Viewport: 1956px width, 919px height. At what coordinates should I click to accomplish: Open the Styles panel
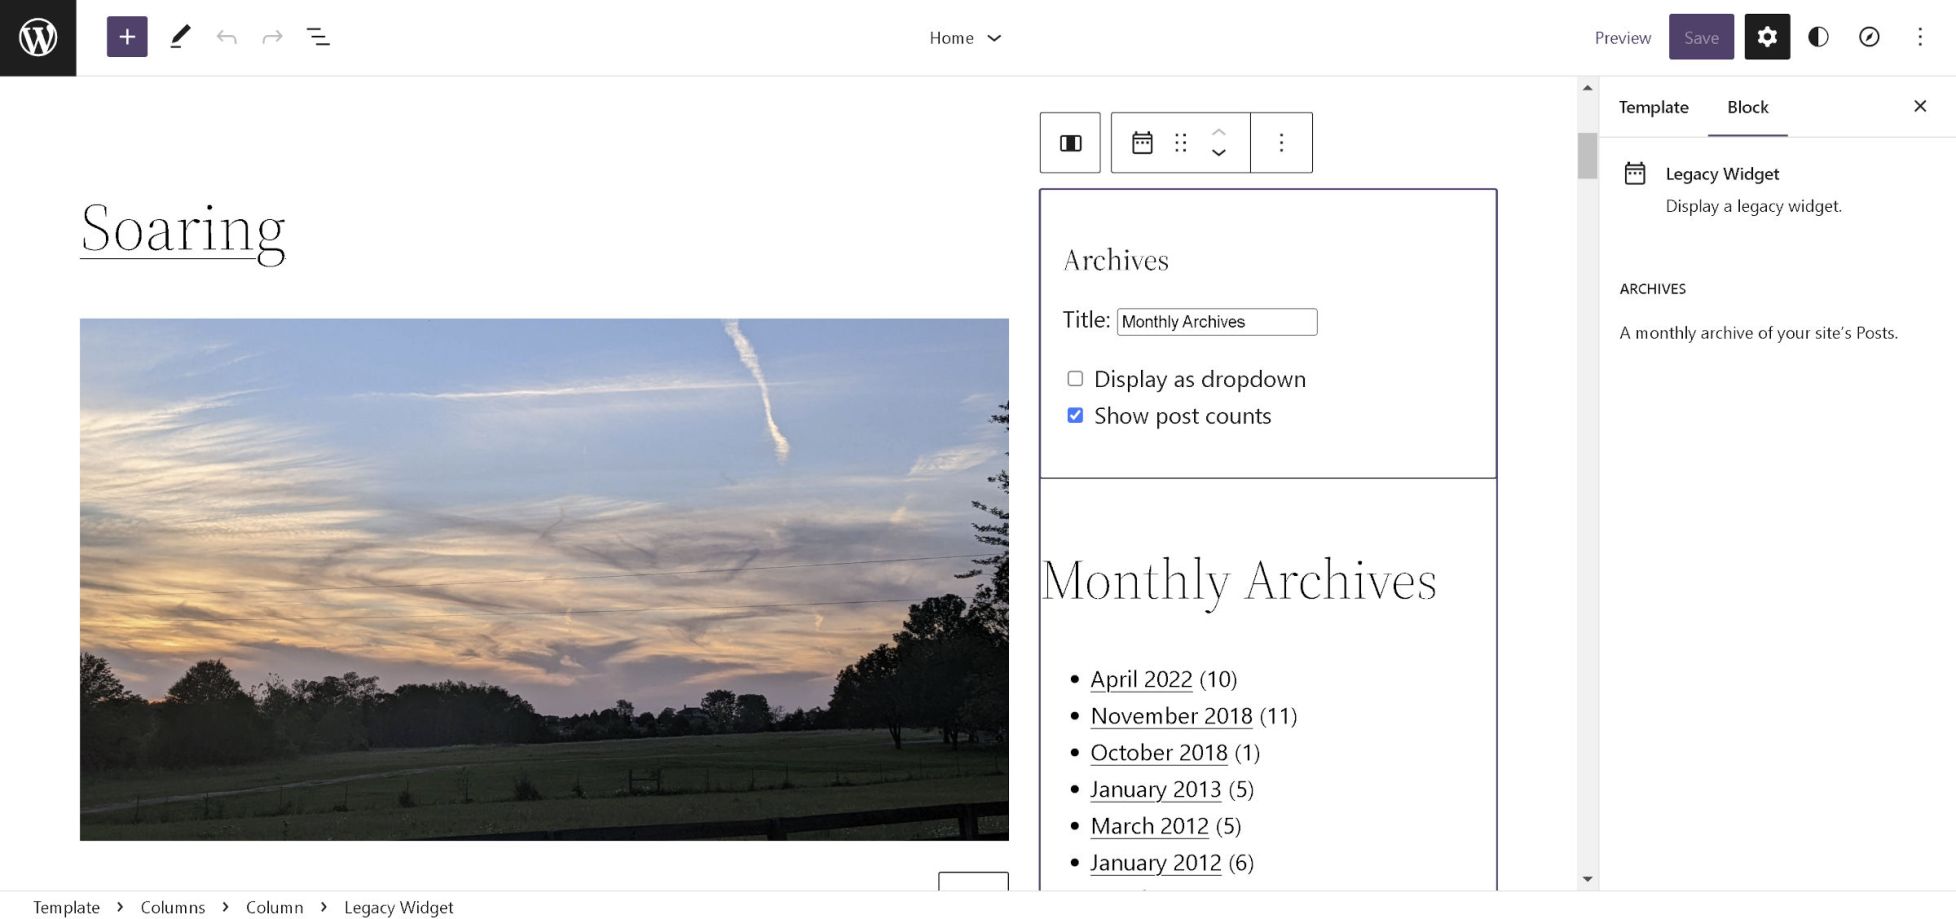click(1818, 37)
